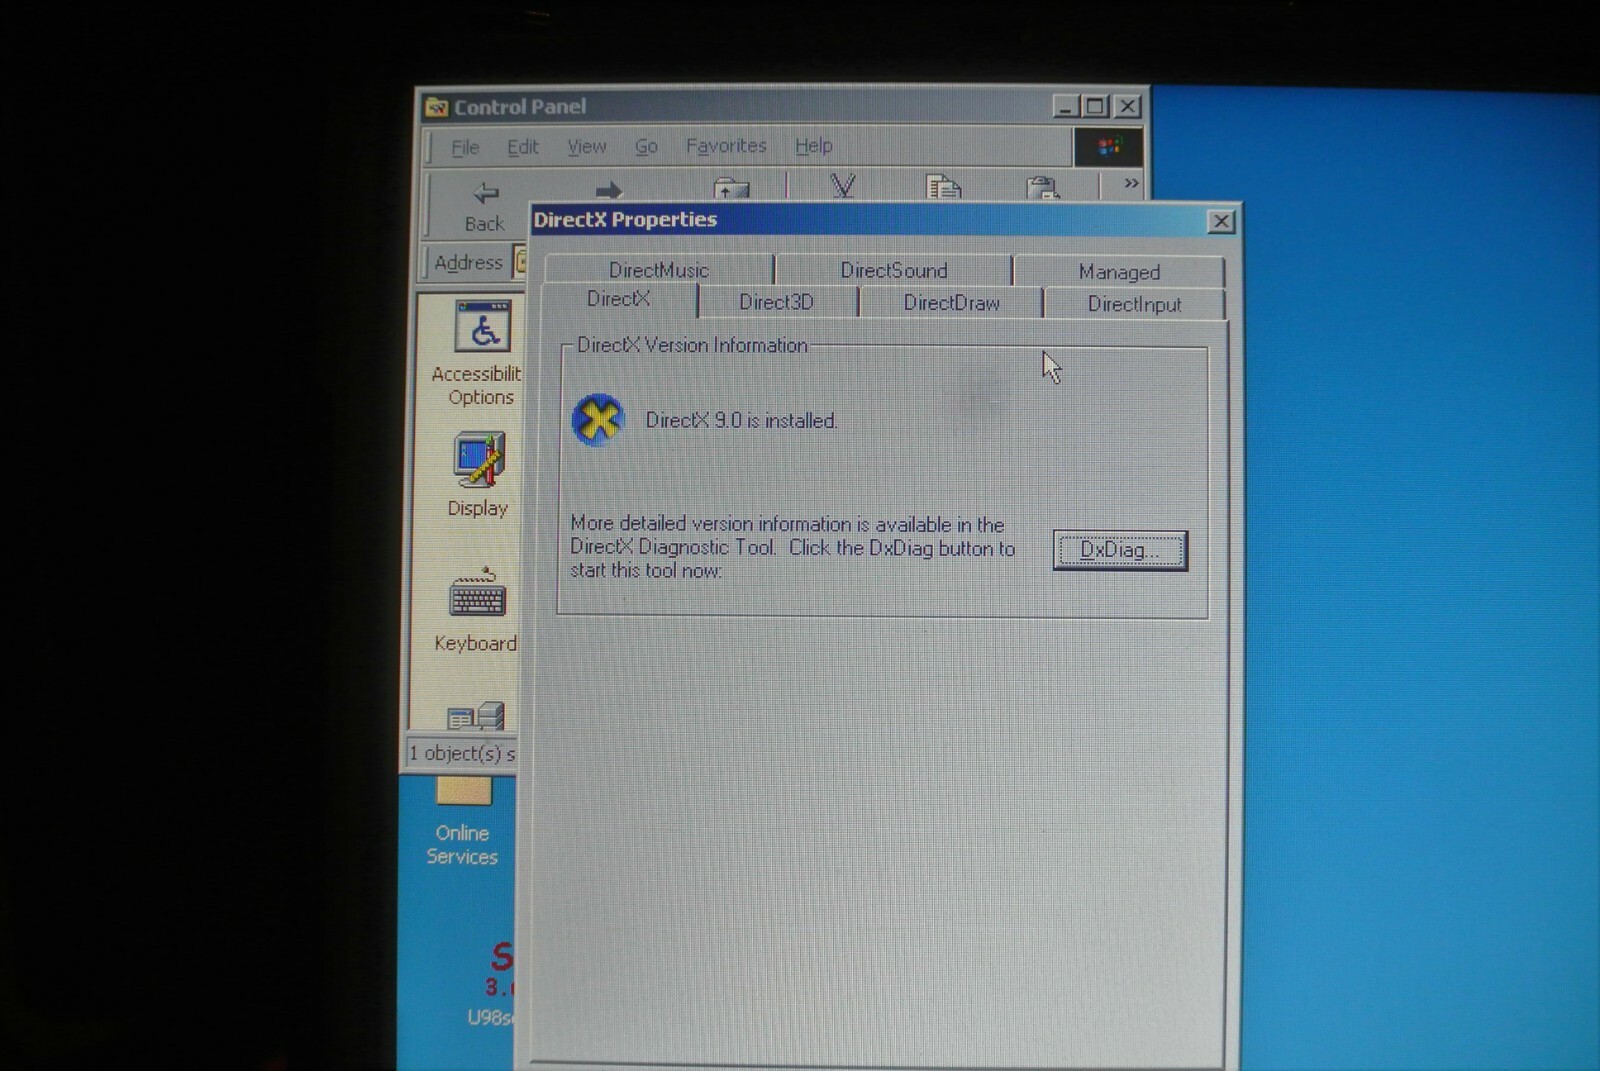Close the DirectX Properties dialog
The width and height of the screenshot is (1600, 1071).
tap(1221, 221)
